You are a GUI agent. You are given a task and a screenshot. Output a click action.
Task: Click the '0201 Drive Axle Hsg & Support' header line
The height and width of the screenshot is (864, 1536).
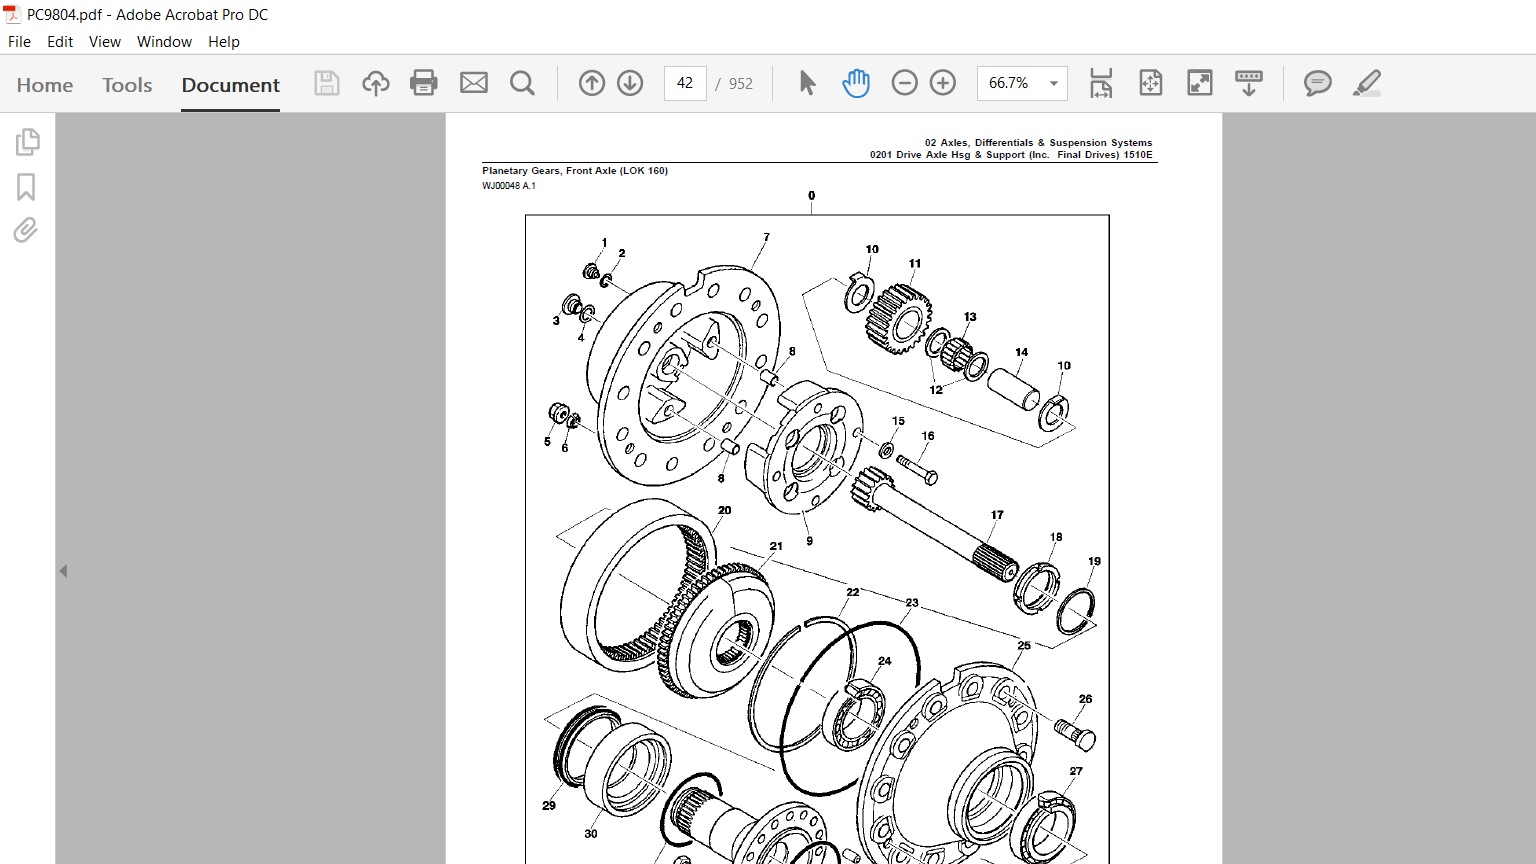coord(1011,155)
